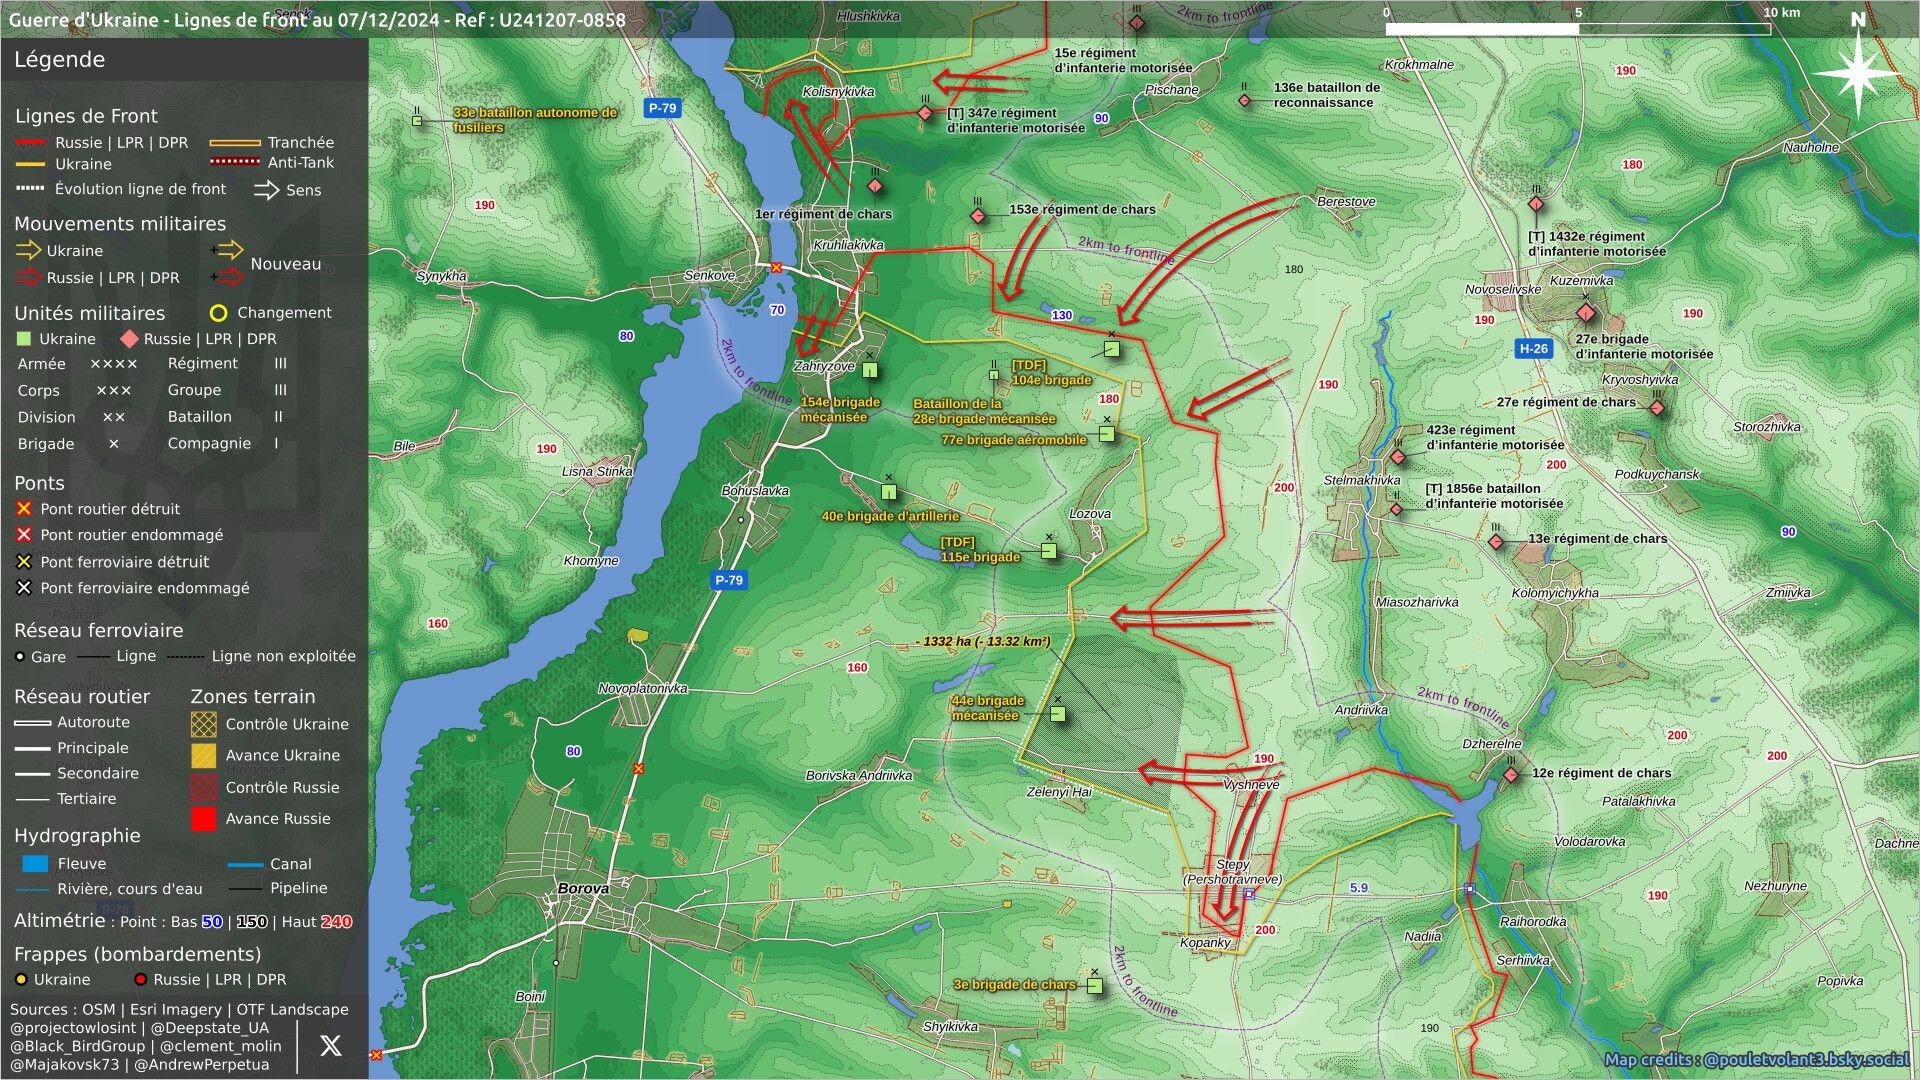Image resolution: width=1920 pixels, height=1080 pixels.
Task: Click the Légende heading
Action: tap(59, 59)
